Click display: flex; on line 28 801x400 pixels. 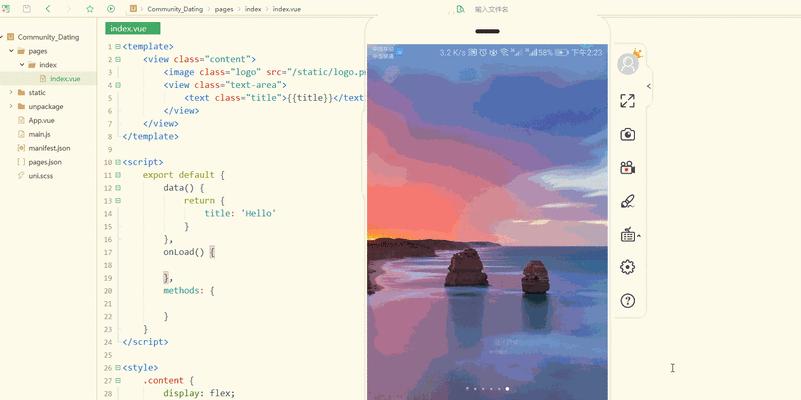click(x=199, y=393)
